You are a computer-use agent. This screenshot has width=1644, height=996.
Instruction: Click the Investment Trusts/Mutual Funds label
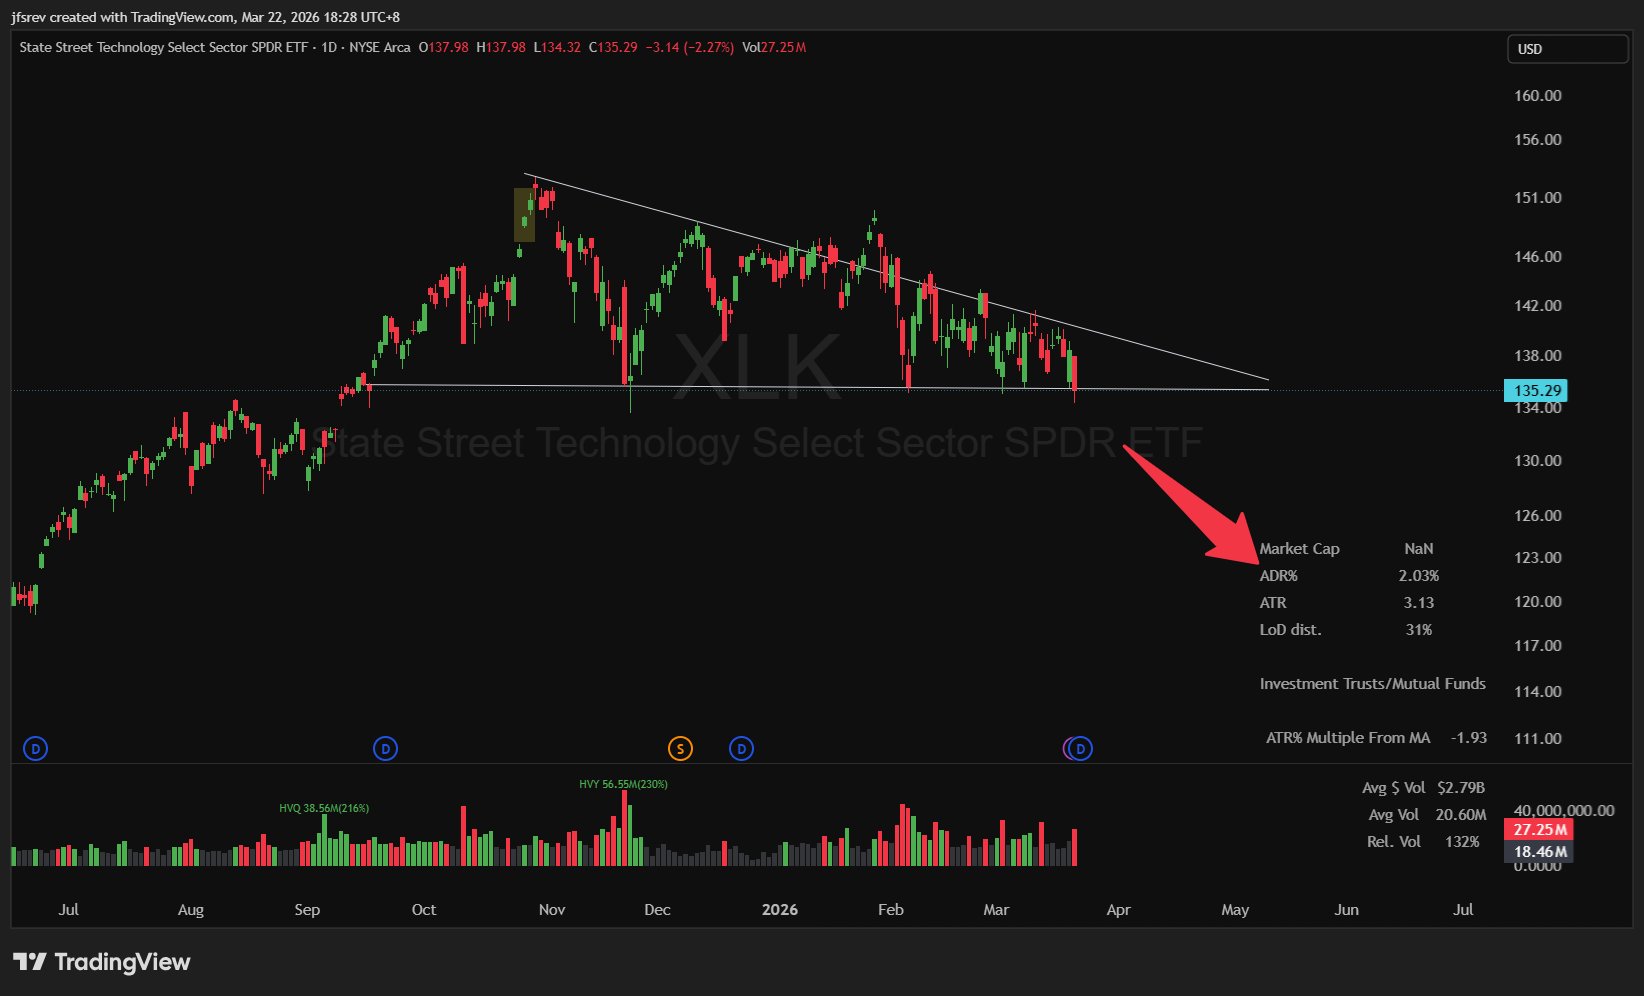tap(1373, 684)
